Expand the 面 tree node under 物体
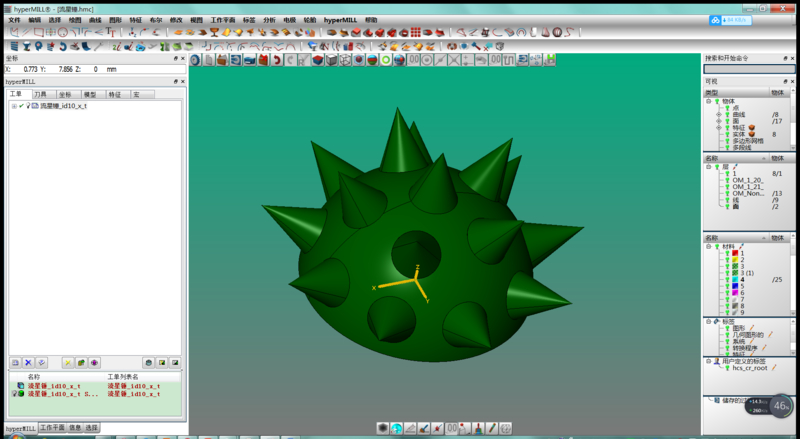800x439 pixels. (719, 121)
